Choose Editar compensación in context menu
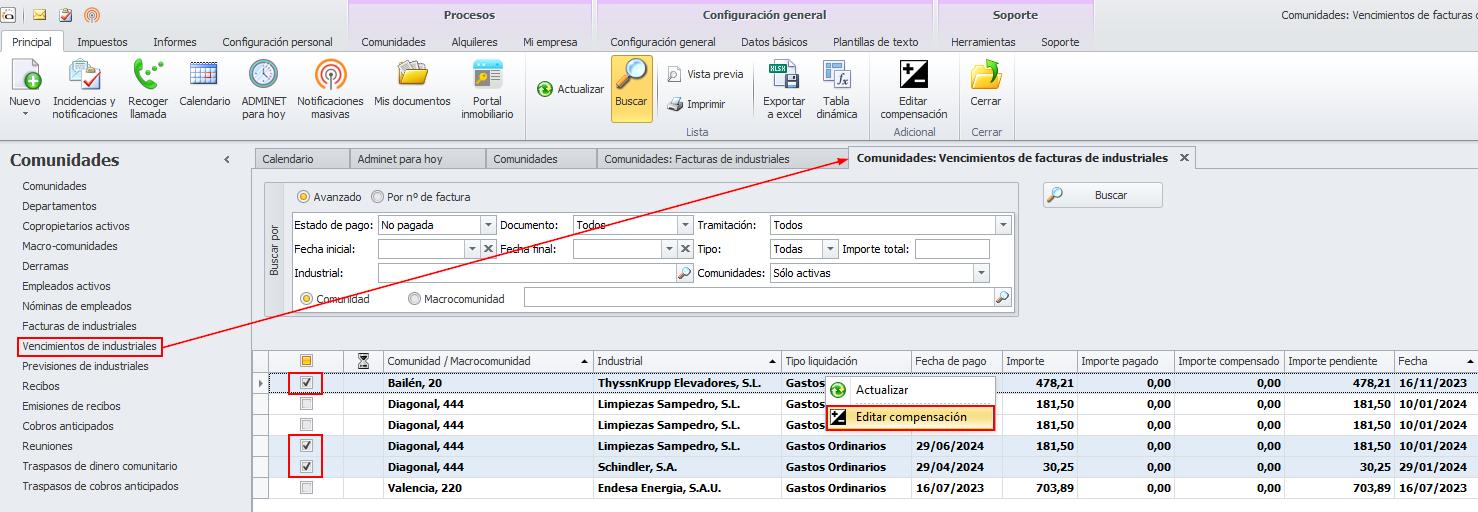Viewport: 1478px width, 512px height. coord(910,417)
